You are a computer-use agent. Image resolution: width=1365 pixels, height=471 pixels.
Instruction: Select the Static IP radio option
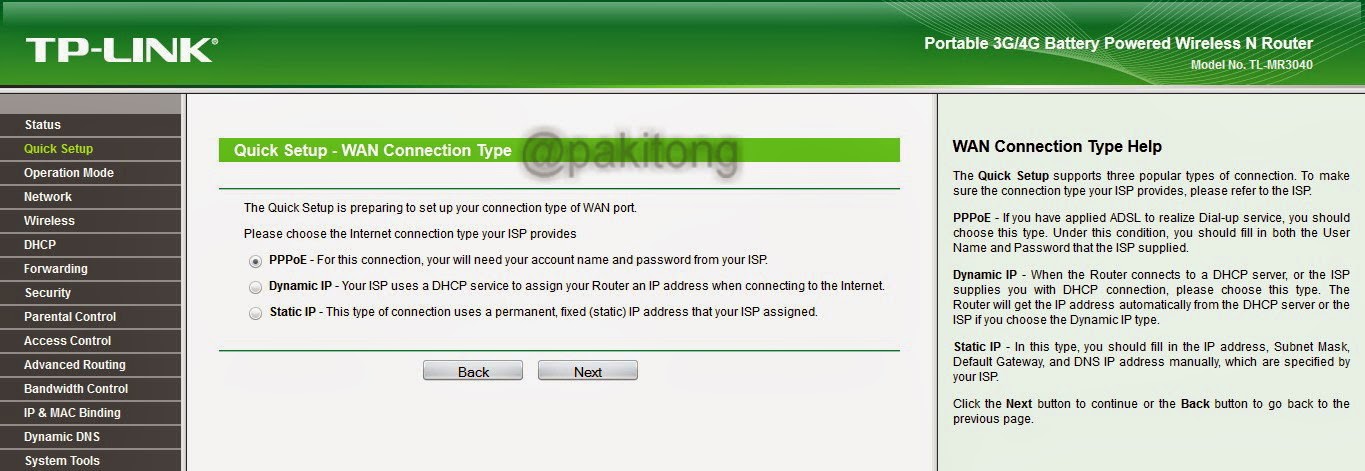tap(256, 312)
